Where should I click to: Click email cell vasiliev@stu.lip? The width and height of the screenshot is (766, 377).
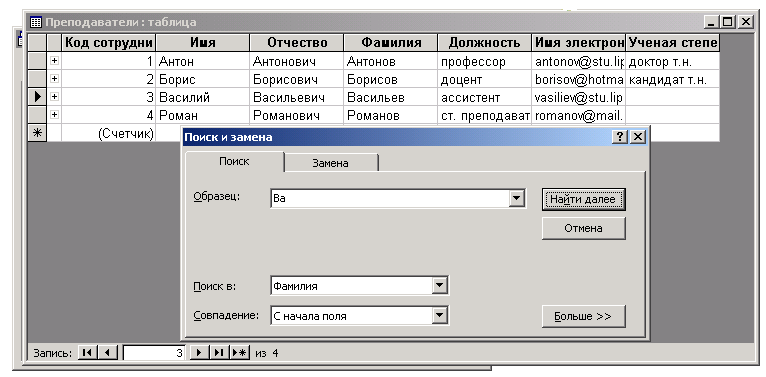tap(578, 97)
